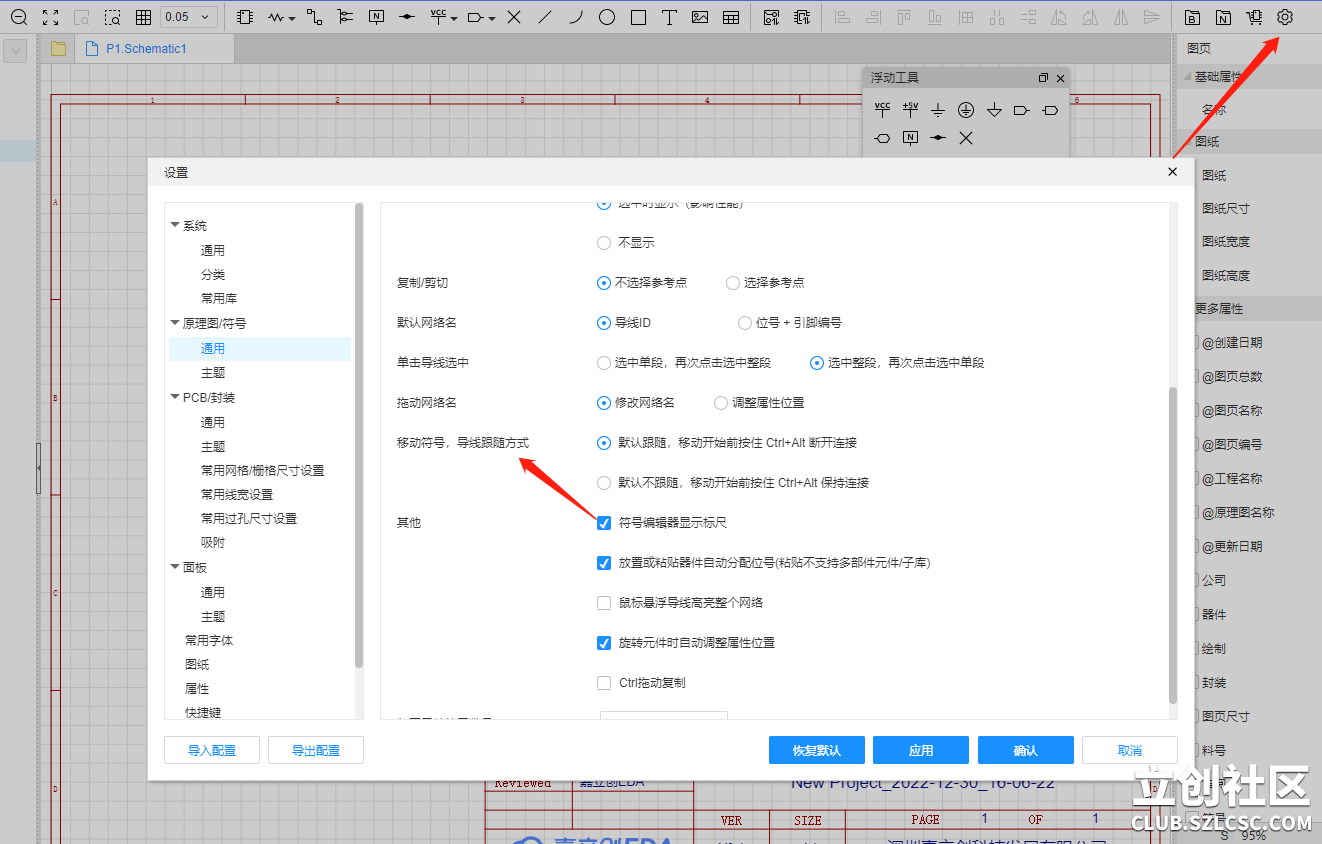Select the text T tool
The height and width of the screenshot is (844, 1322).
(x=669, y=17)
